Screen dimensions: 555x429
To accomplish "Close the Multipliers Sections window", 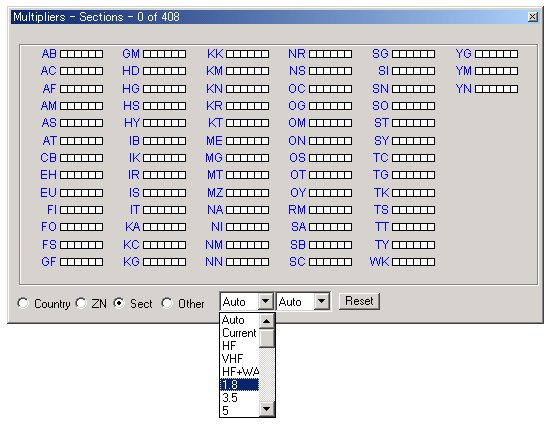I will 532,17.
